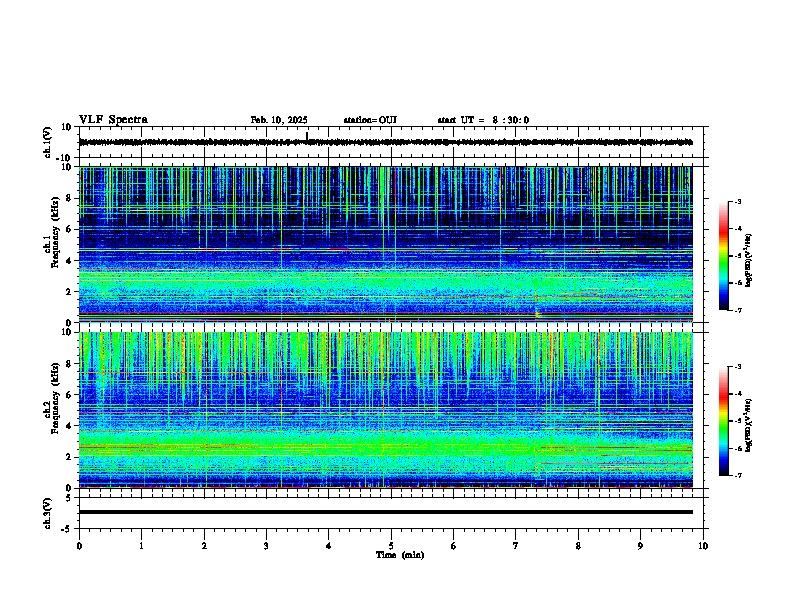792x612 pixels.
Task: Click time axis tick label "2"
Action: (x=204, y=546)
